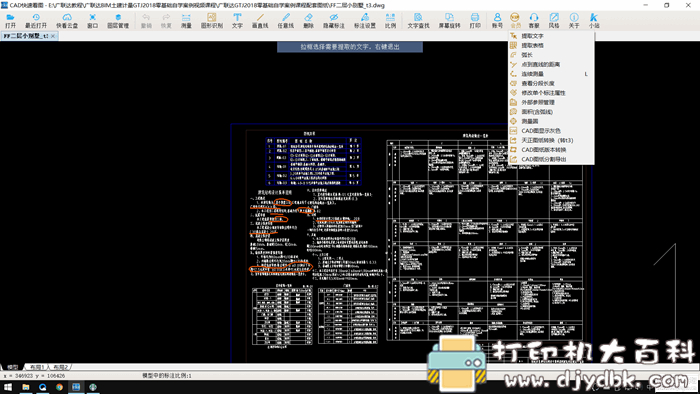Select 修改单个标注属性 menu item
Viewport: 700px width, 394px height.
[551, 93]
